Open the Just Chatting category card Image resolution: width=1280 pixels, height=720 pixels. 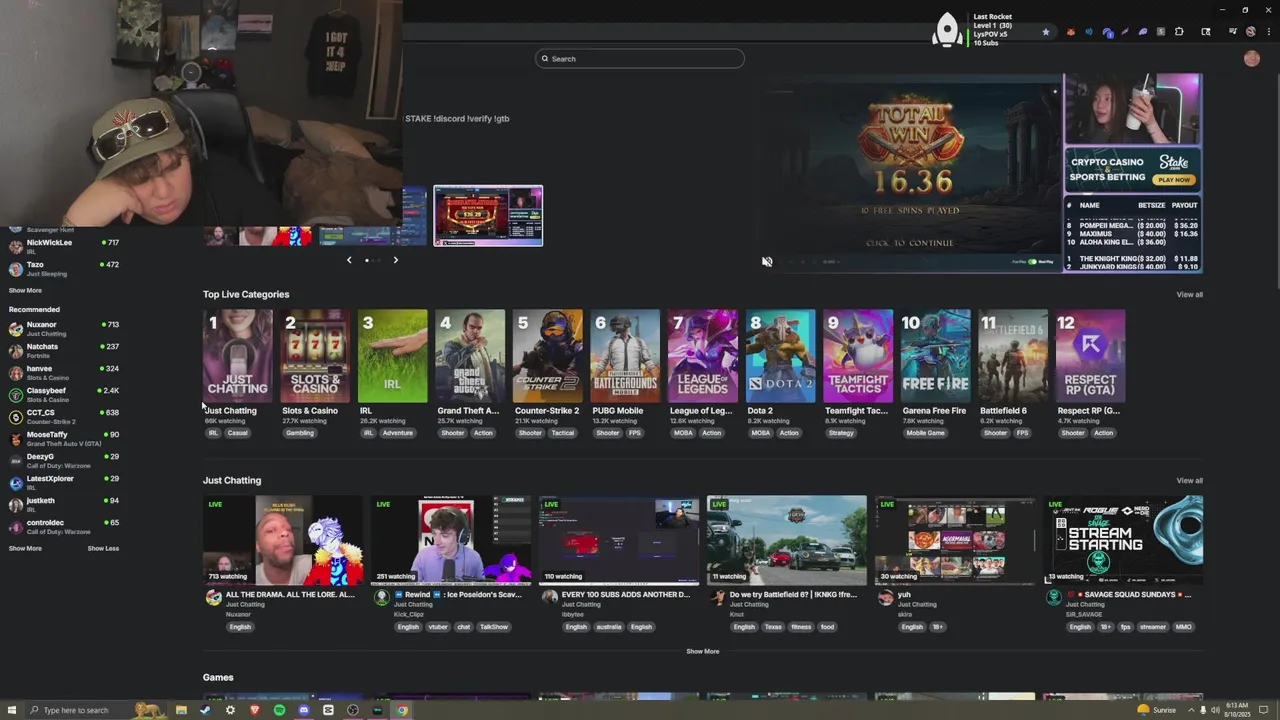[237, 356]
